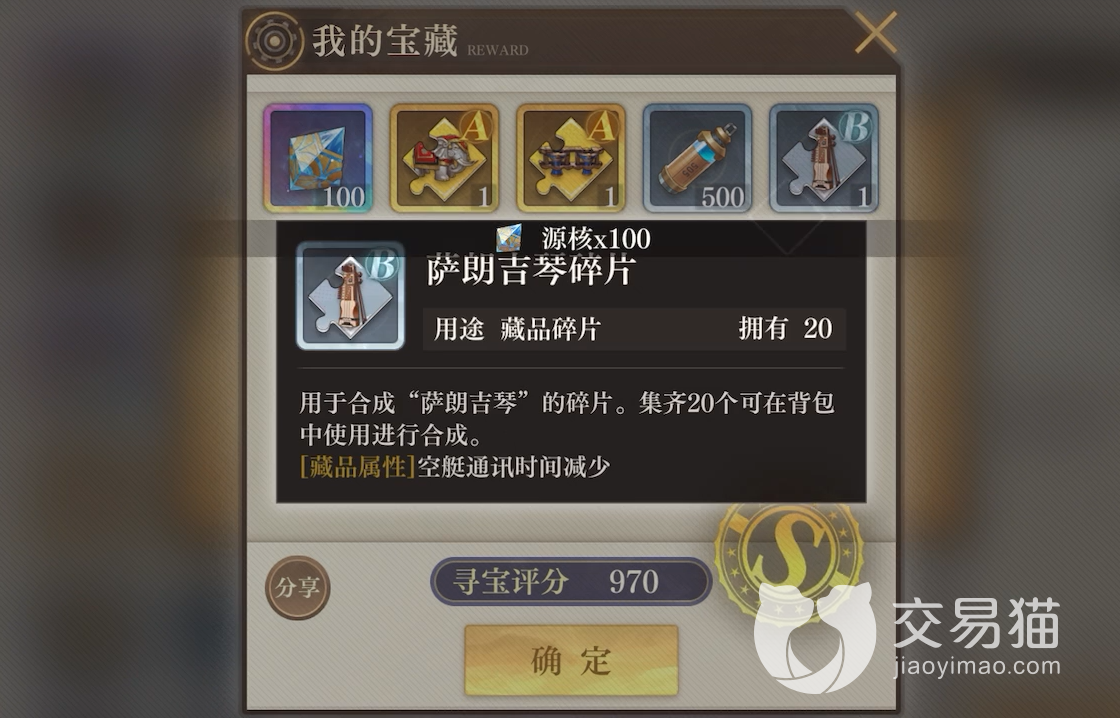Viewport: 1120px width, 718px height.
Task: Confirm rewards with the 确定 button
Action: click(x=571, y=660)
